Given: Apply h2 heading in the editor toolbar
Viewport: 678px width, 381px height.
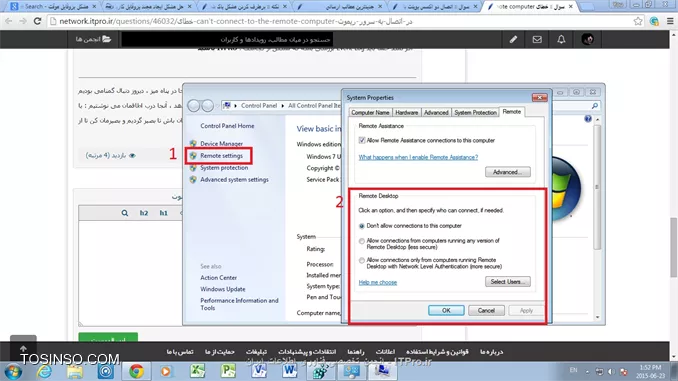Looking at the screenshot, I should click(144, 213).
